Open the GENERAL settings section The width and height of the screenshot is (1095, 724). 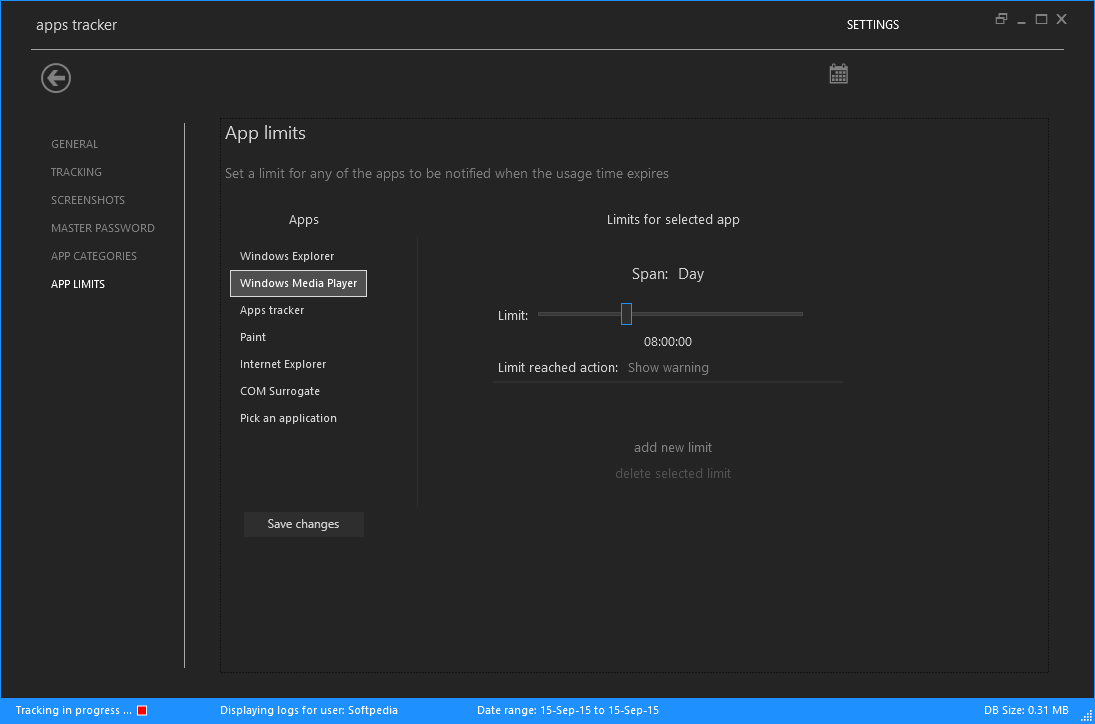pos(75,144)
